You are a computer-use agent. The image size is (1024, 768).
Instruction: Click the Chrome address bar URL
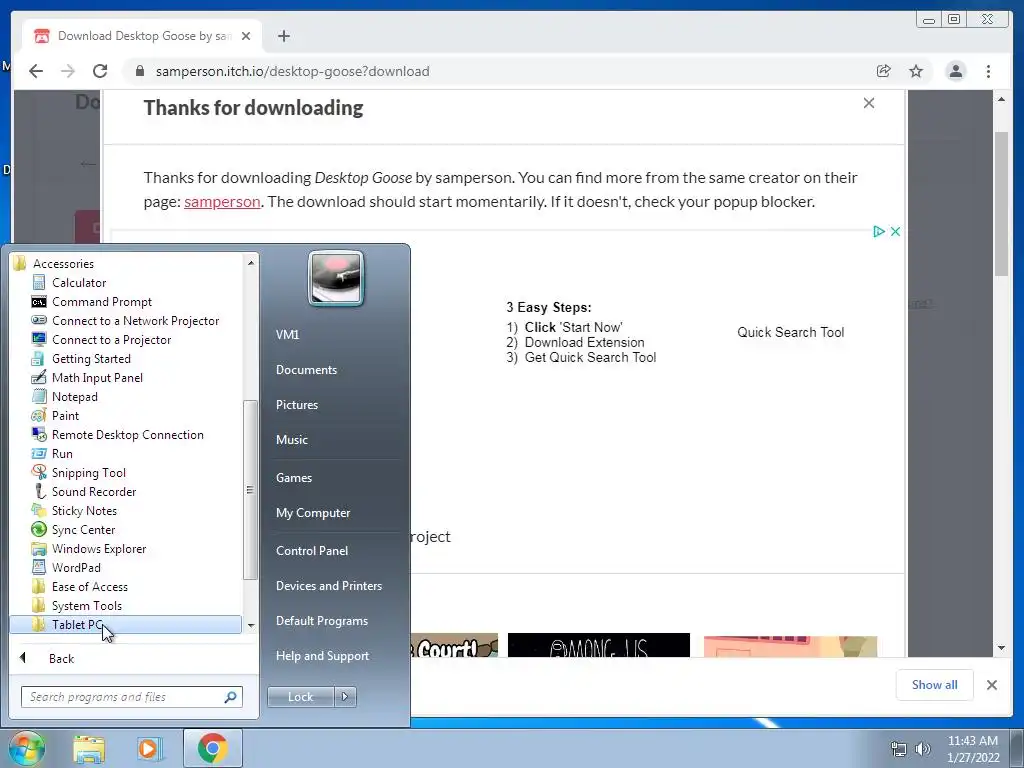[292, 71]
